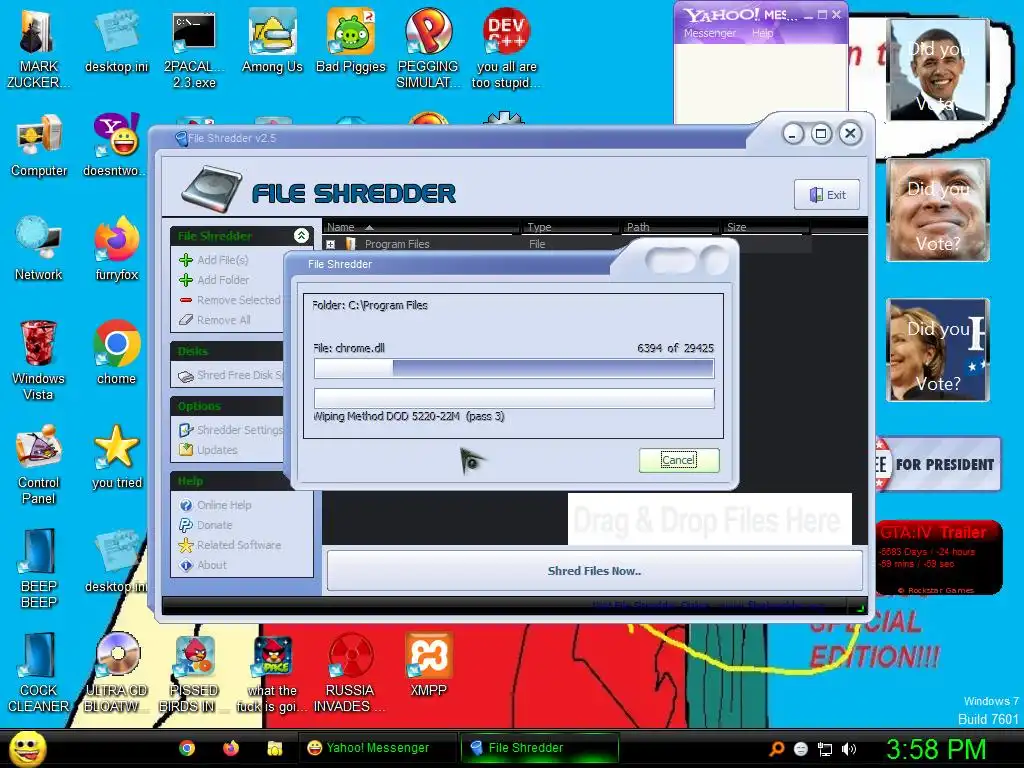
Task: Open the Help menu in Yahoo Messenger
Action: [762, 33]
